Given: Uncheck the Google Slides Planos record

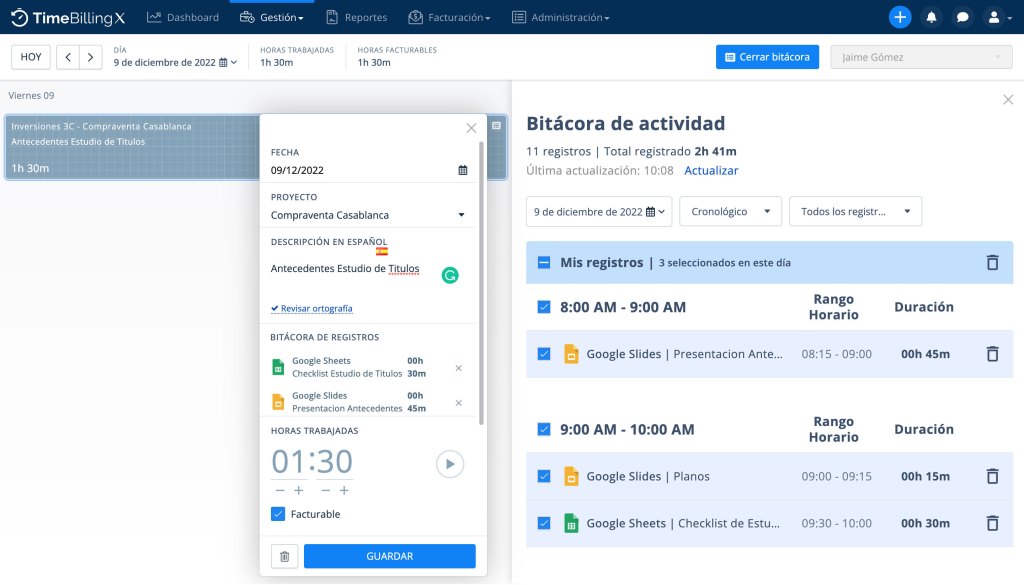Looking at the screenshot, I should tap(544, 476).
